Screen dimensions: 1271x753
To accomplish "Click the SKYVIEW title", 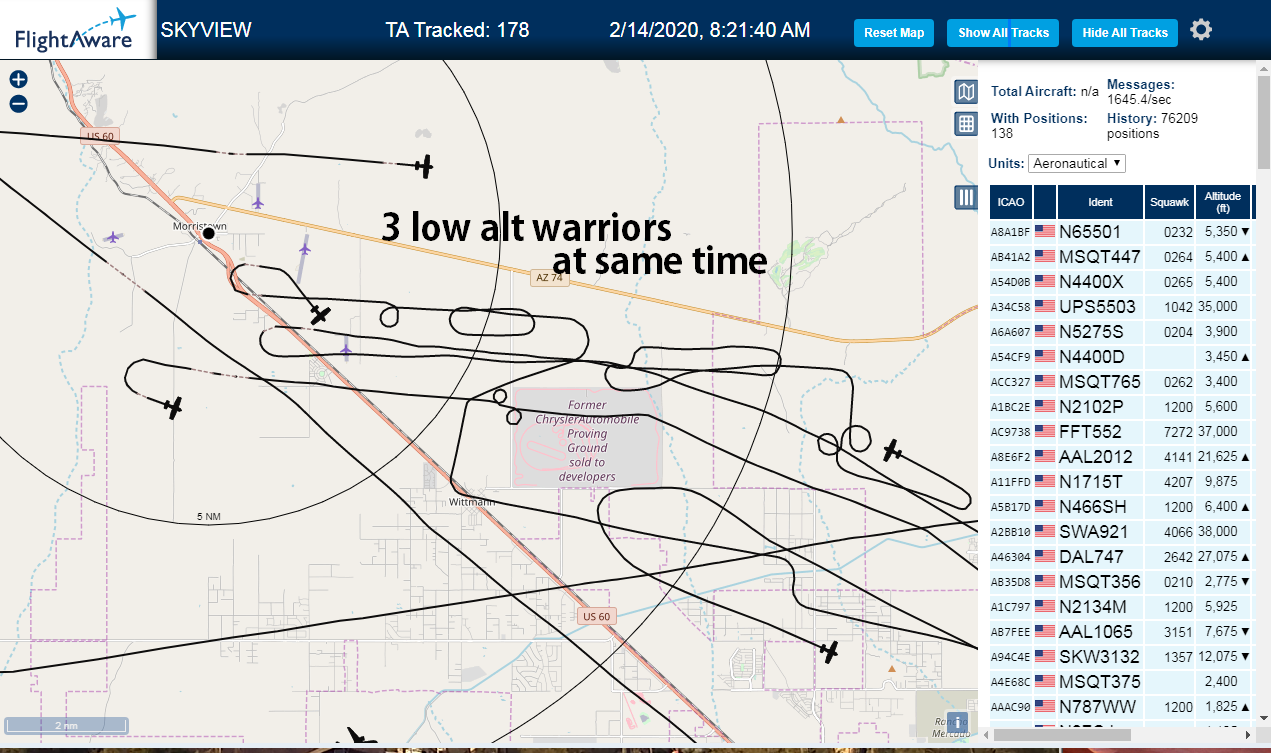I will [206, 30].
